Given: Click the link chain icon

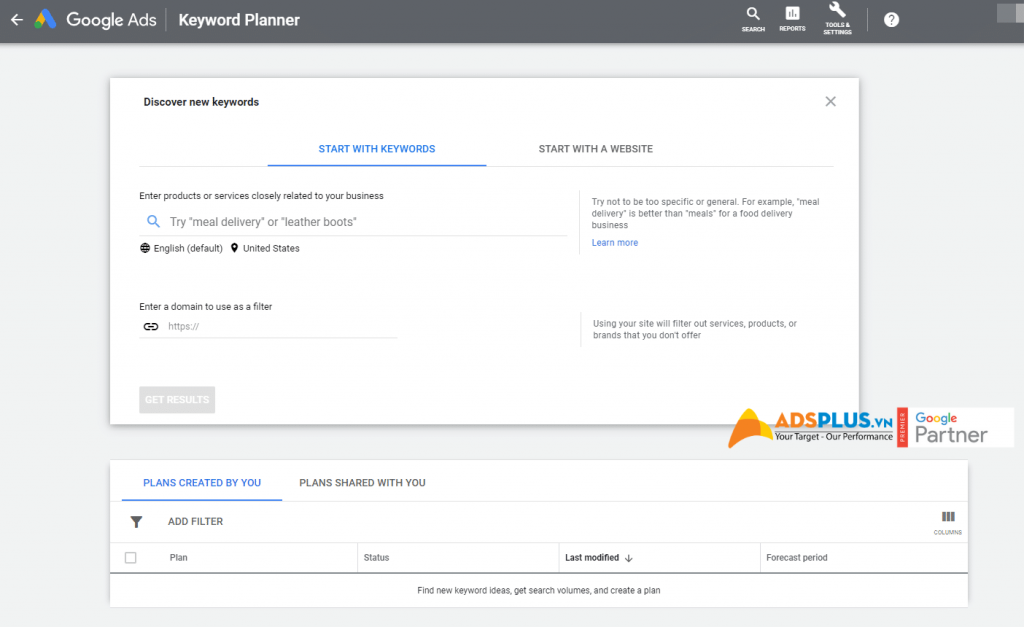Looking at the screenshot, I should click(151, 327).
